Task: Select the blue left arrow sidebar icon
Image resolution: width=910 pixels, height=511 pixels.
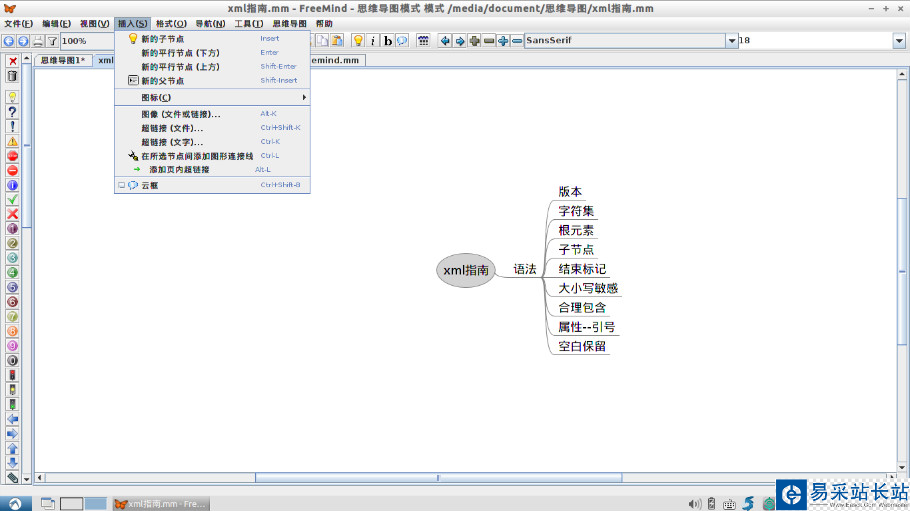Action: coord(12,419)
